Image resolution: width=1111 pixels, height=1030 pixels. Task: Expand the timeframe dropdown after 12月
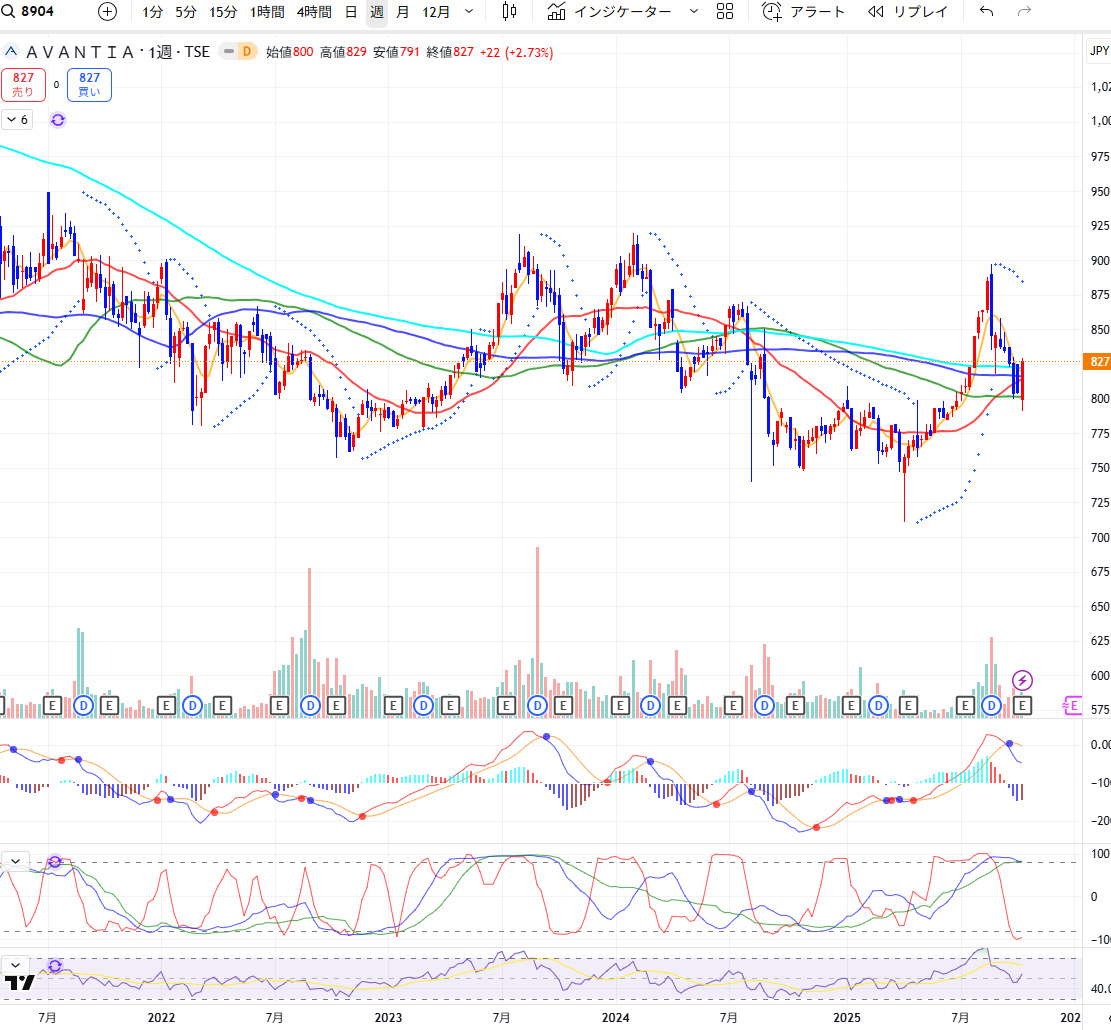pyautogui.click(x=469, y=12)
